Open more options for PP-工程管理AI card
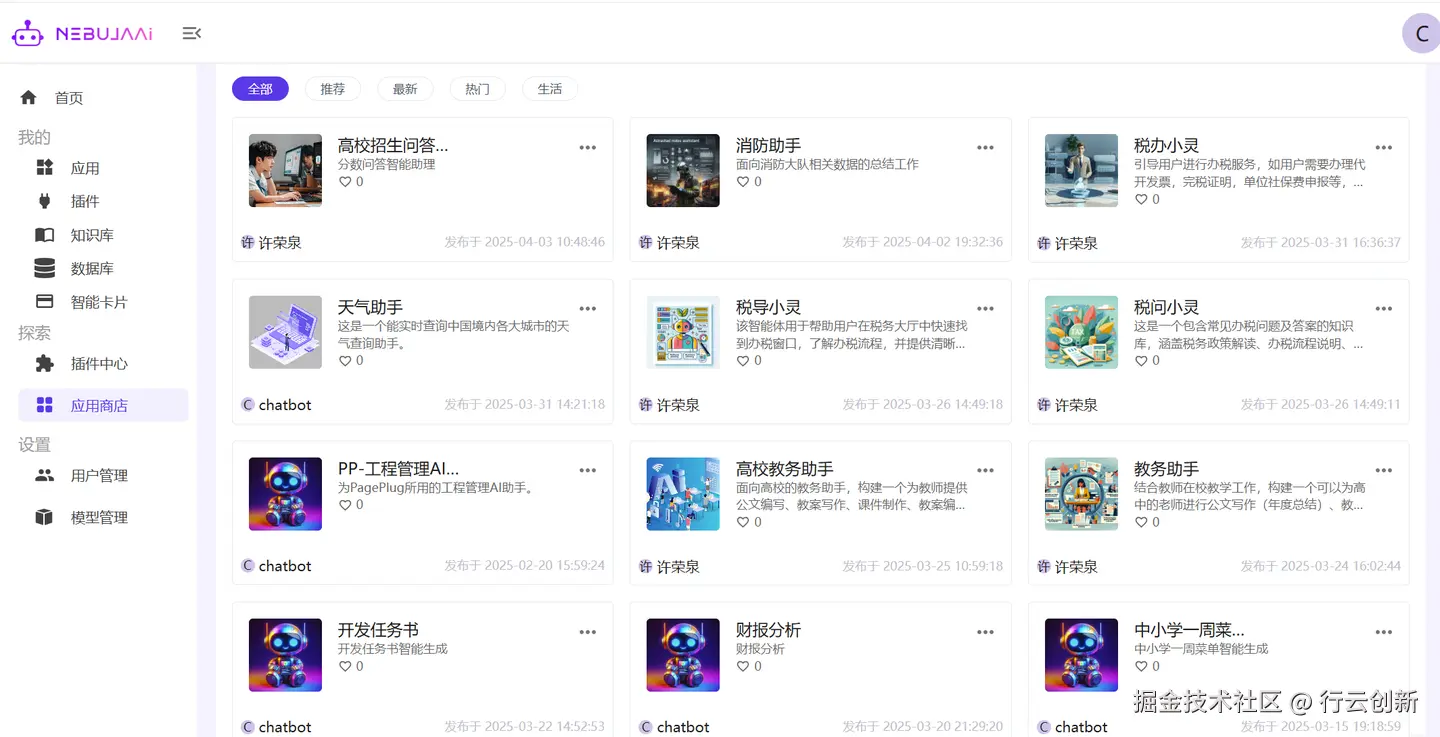 [588, 470]
